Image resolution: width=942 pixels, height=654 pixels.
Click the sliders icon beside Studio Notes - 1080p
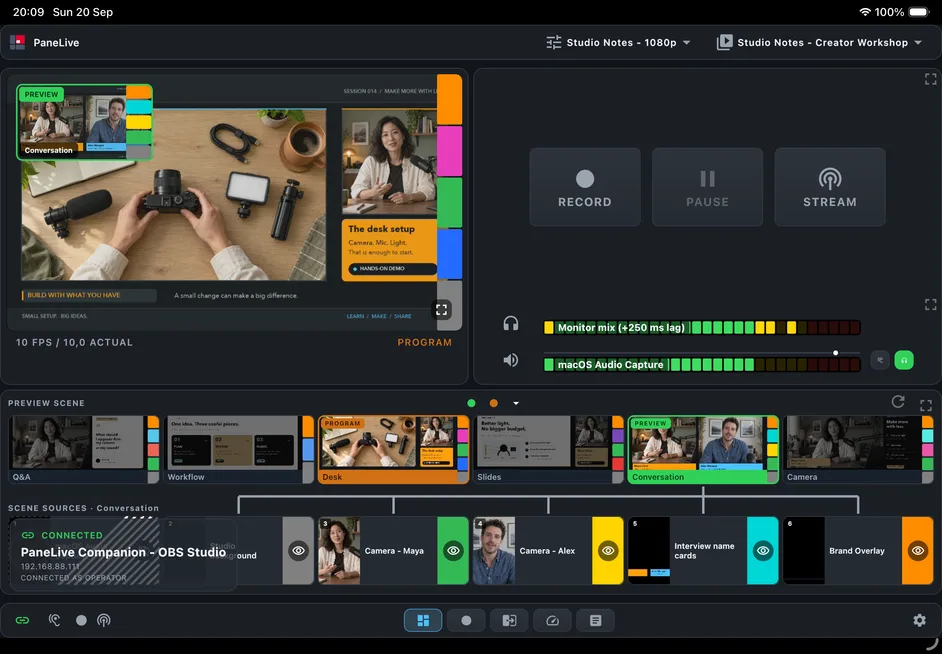pos(553,43)
